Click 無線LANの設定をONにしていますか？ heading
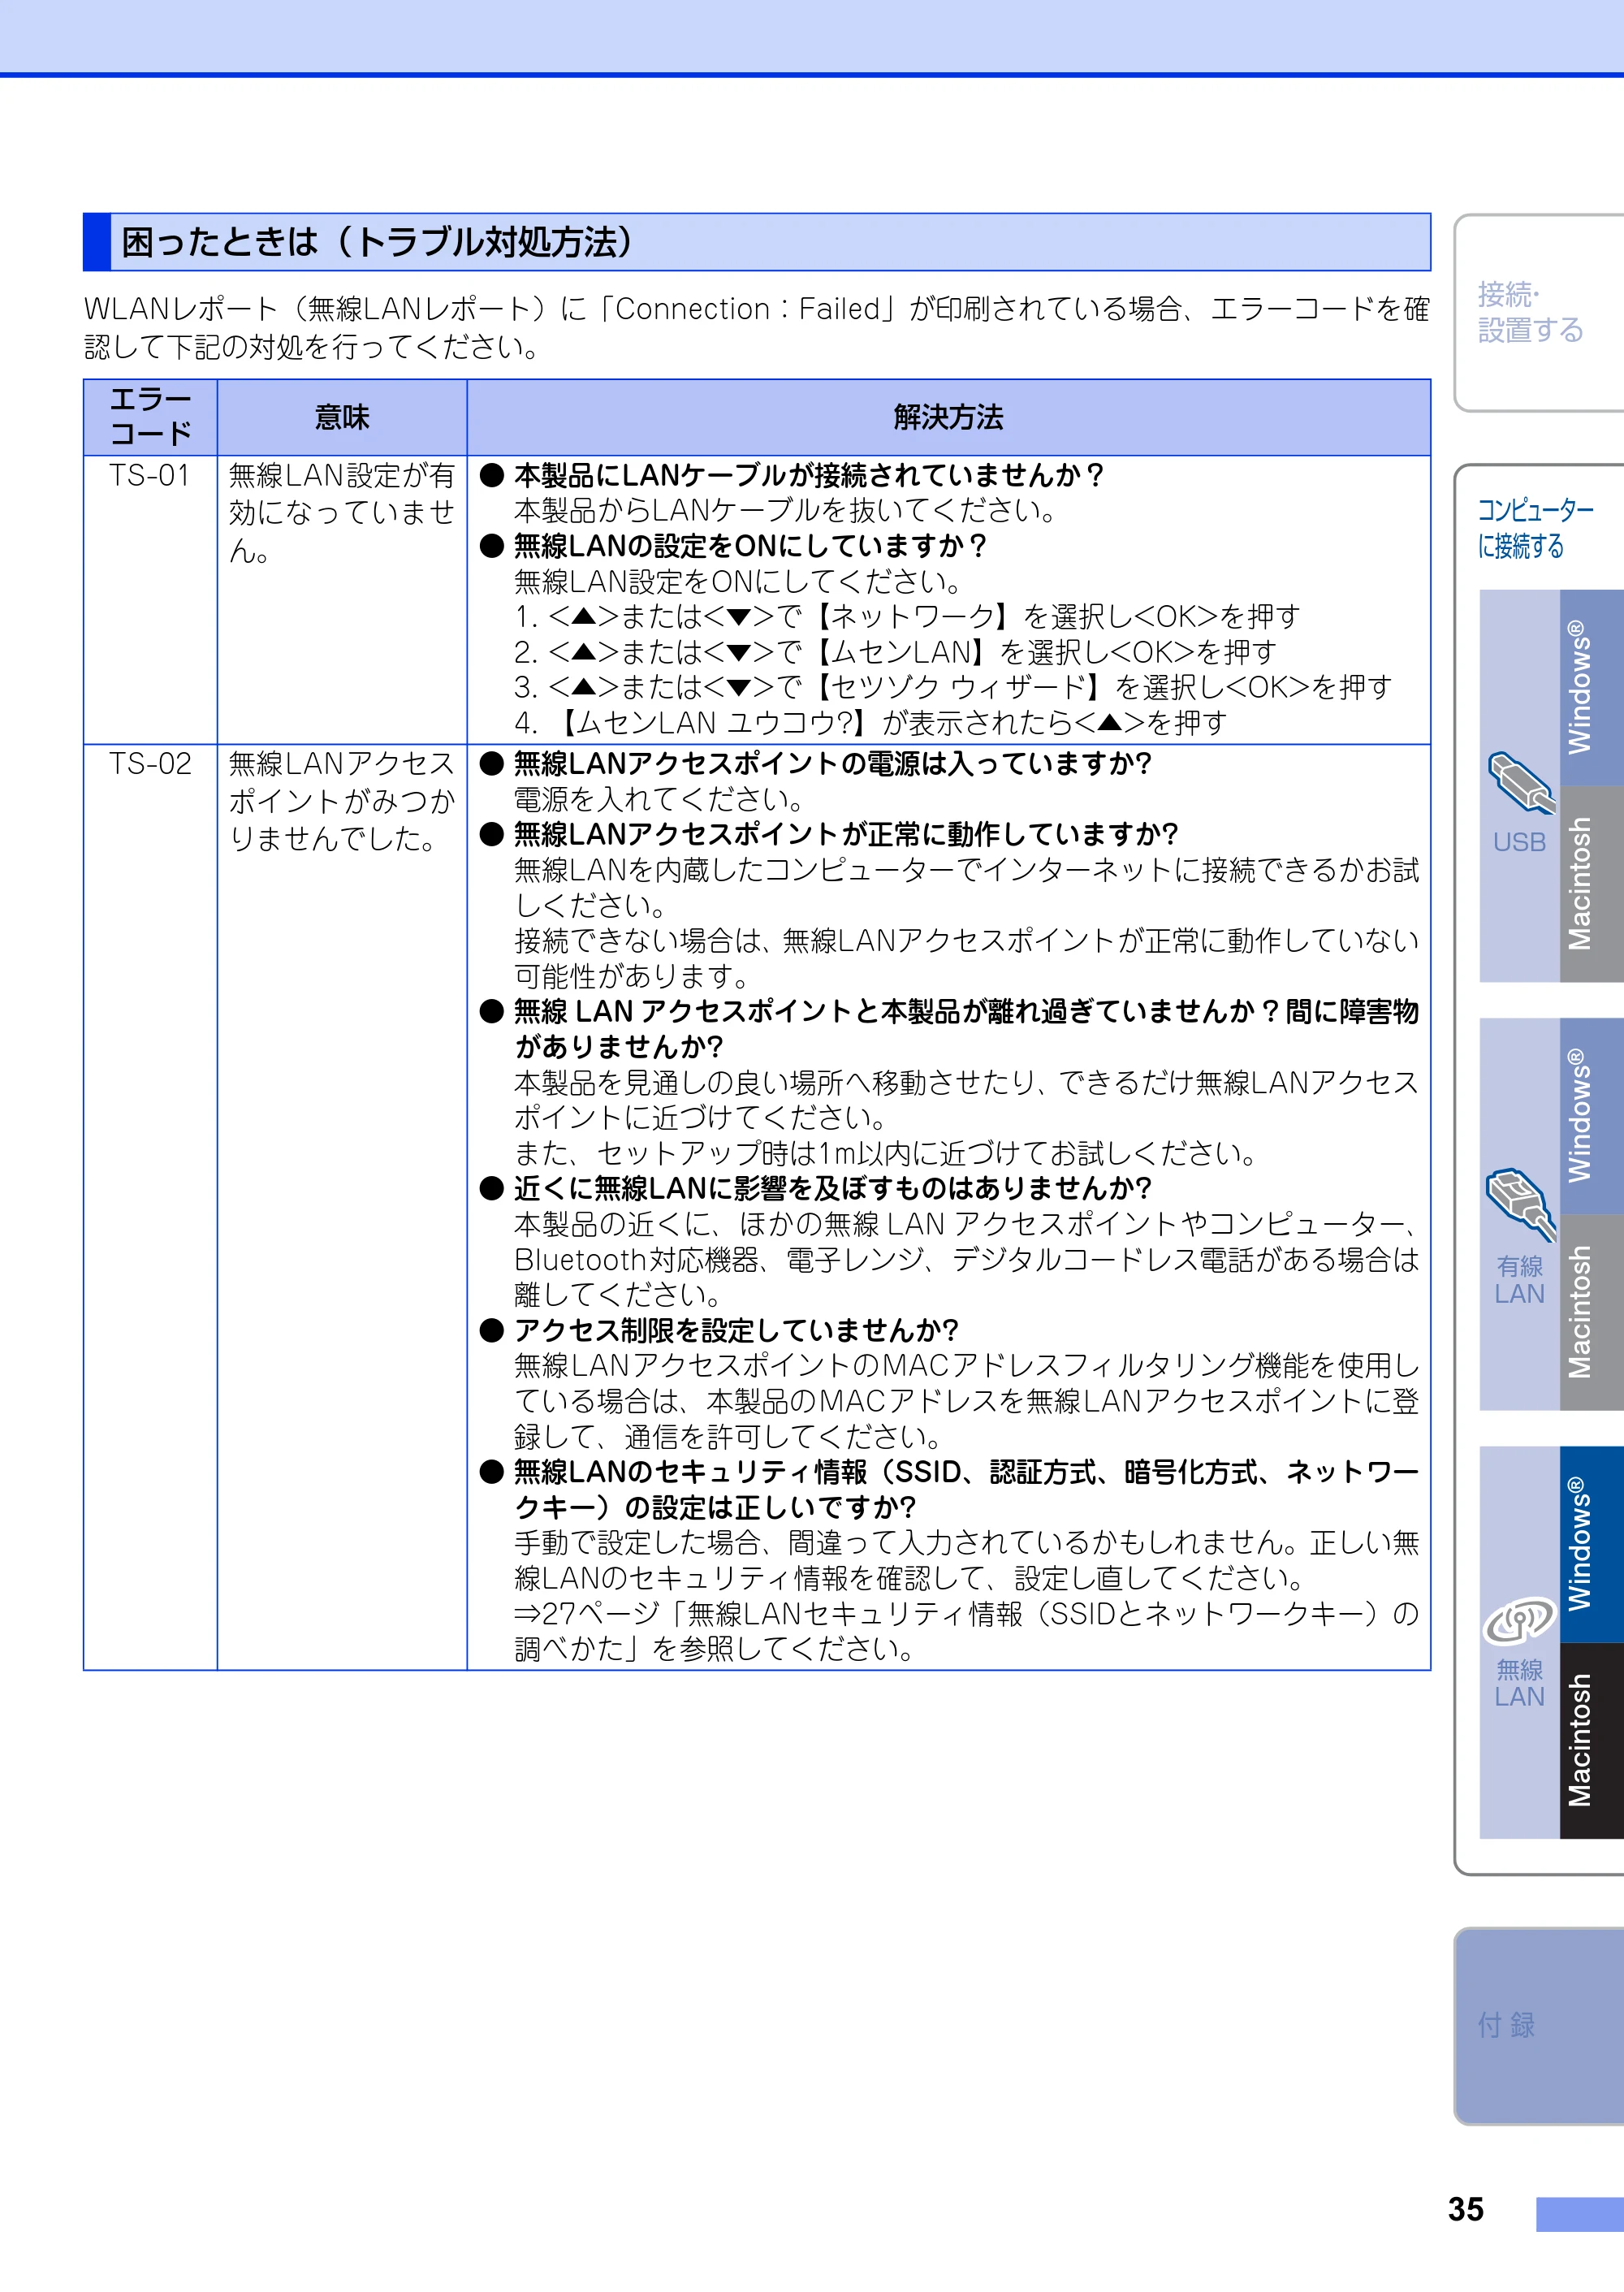This screenshot has height=2292, width=1624. click(750, 546)
